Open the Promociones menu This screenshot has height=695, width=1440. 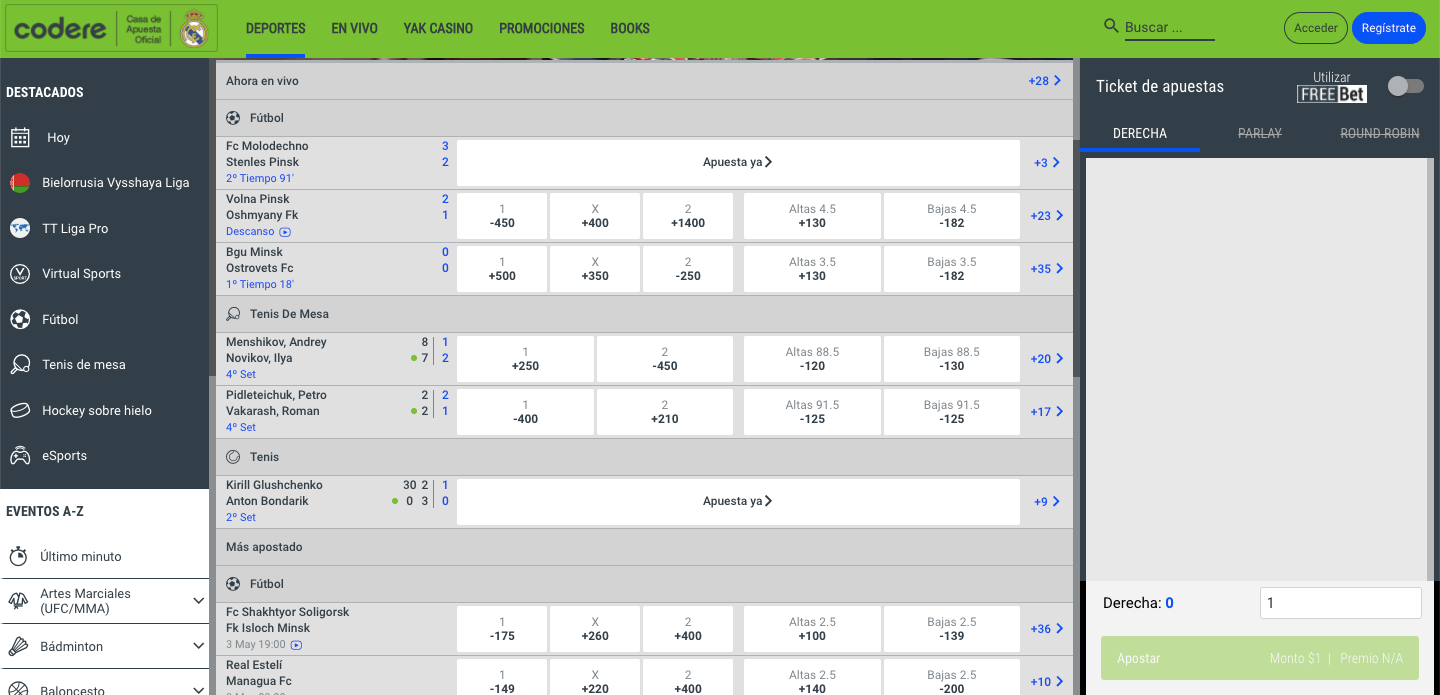tap(542, 29)
